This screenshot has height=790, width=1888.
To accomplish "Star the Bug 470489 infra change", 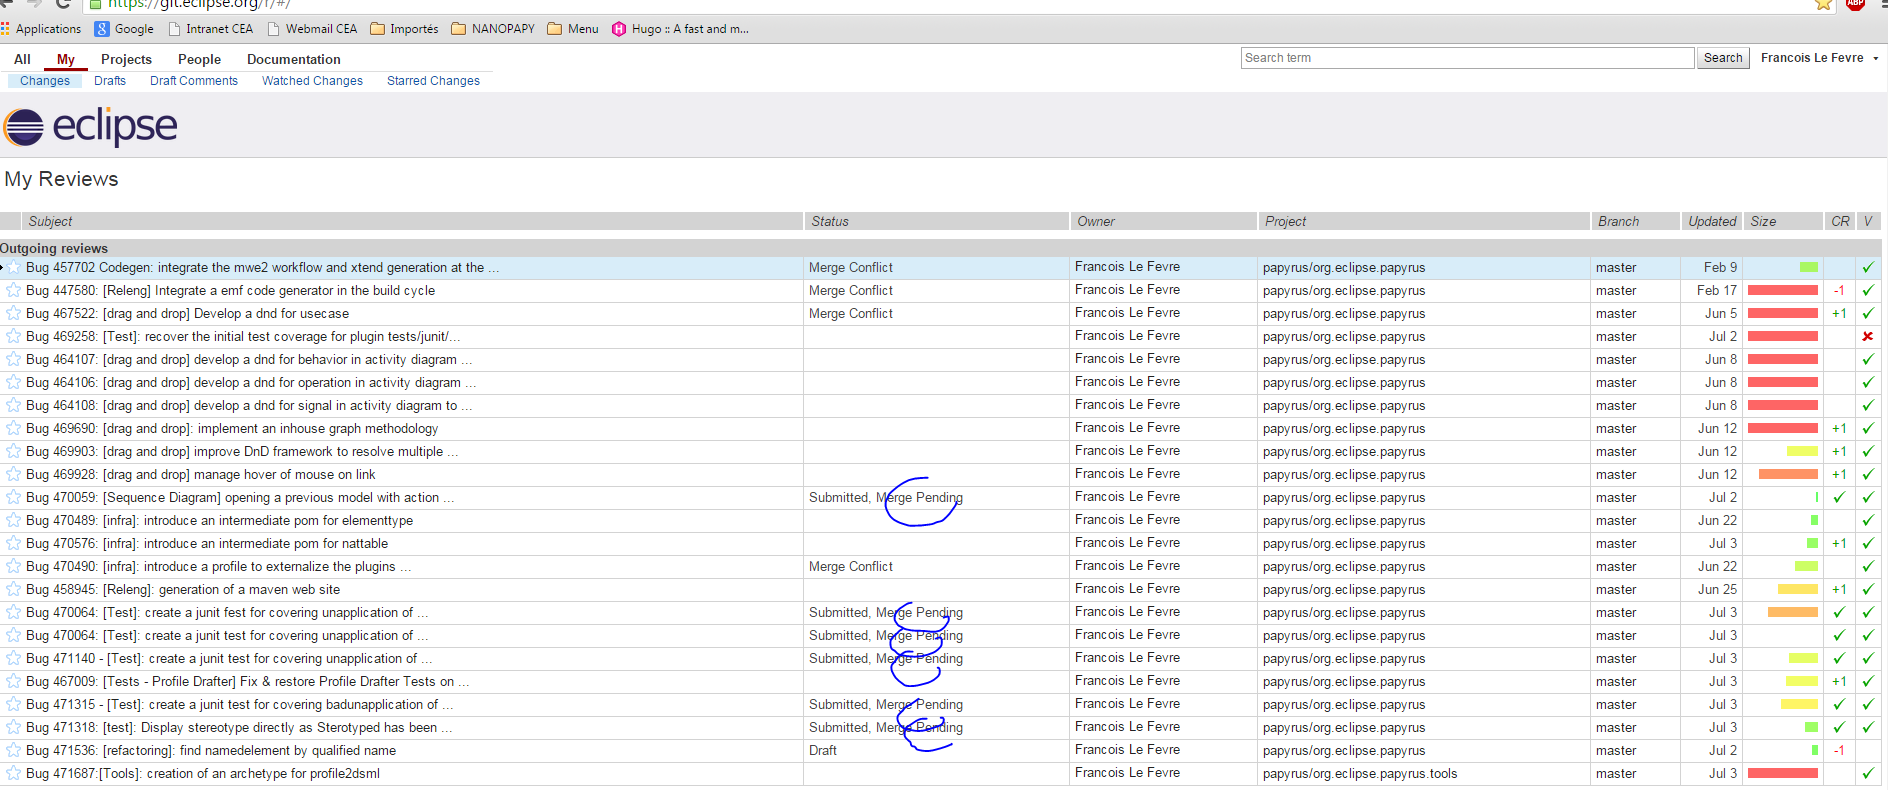I will 13,520.
